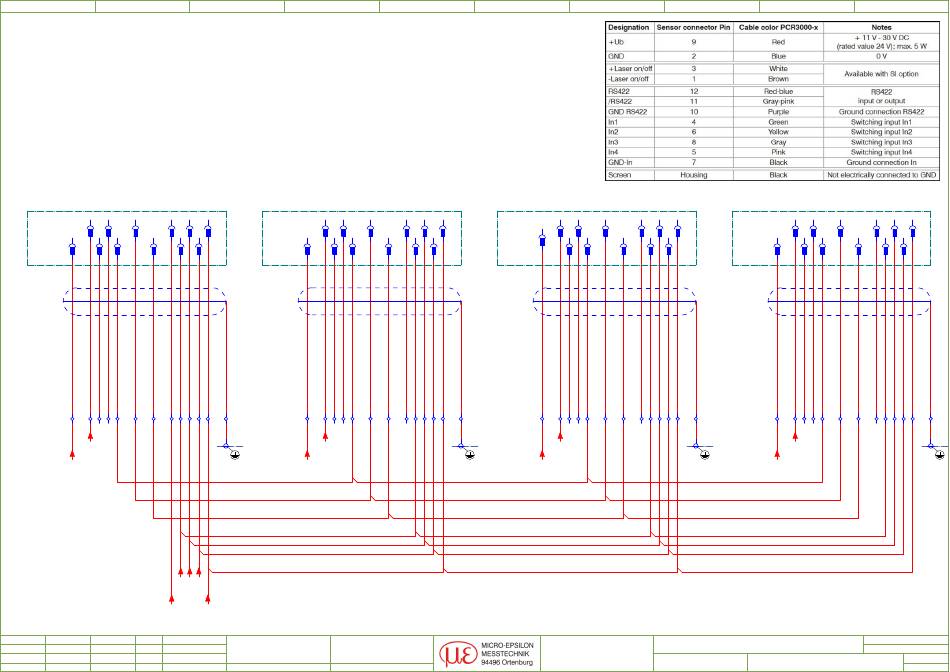Click pin number '9' in the +Ub row

(x=694, y=42)
